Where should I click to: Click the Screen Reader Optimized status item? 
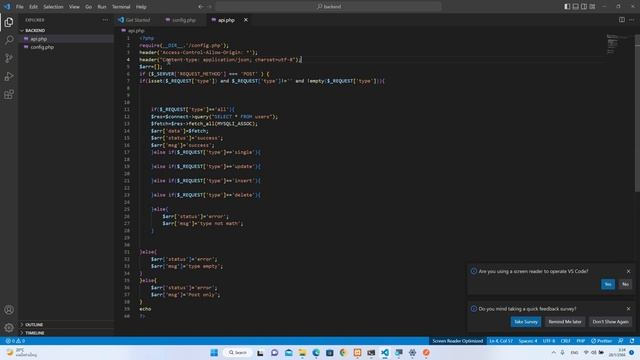458,341
